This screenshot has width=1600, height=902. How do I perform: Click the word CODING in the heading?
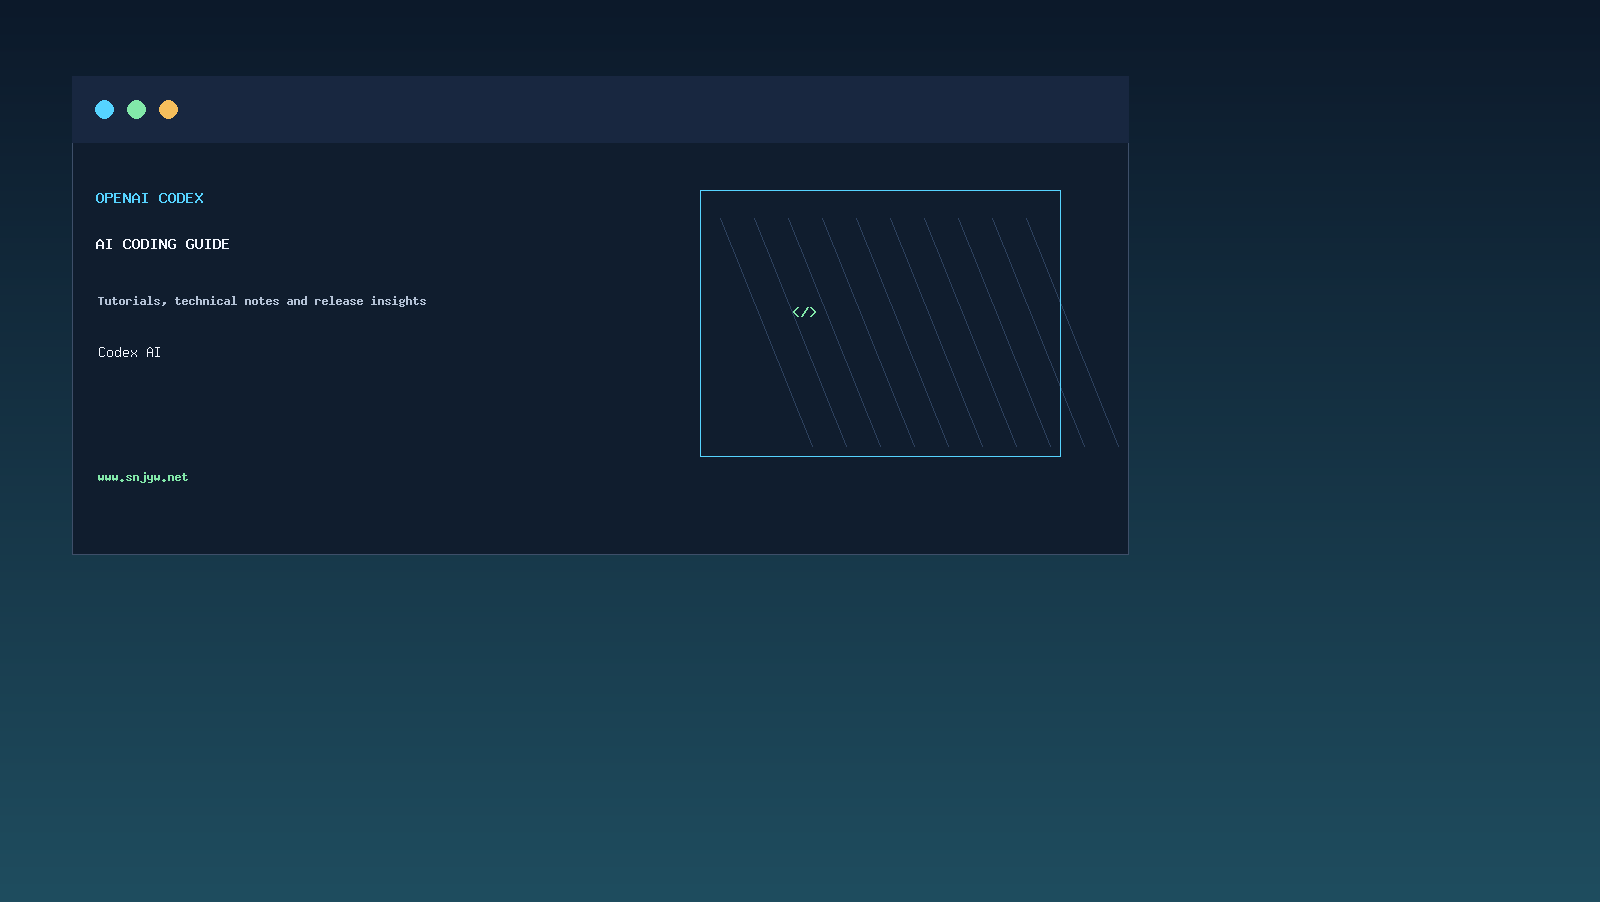[149, 244]
